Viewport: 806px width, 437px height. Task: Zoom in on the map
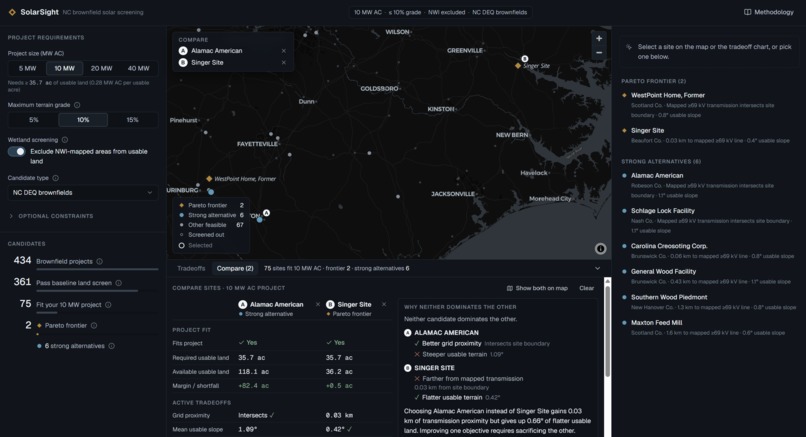[599, 39]
